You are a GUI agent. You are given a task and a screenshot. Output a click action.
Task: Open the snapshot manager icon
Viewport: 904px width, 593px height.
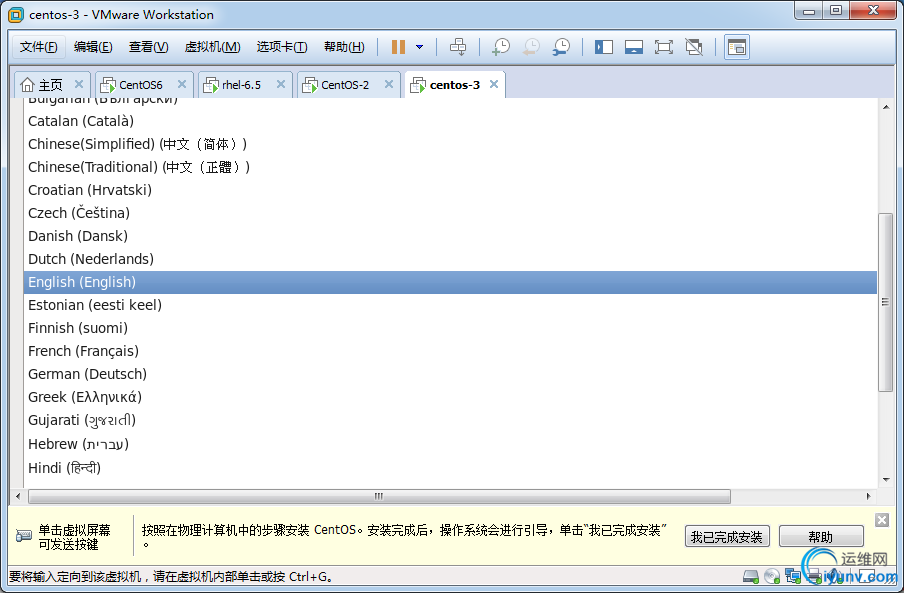[x=561, y=47]
